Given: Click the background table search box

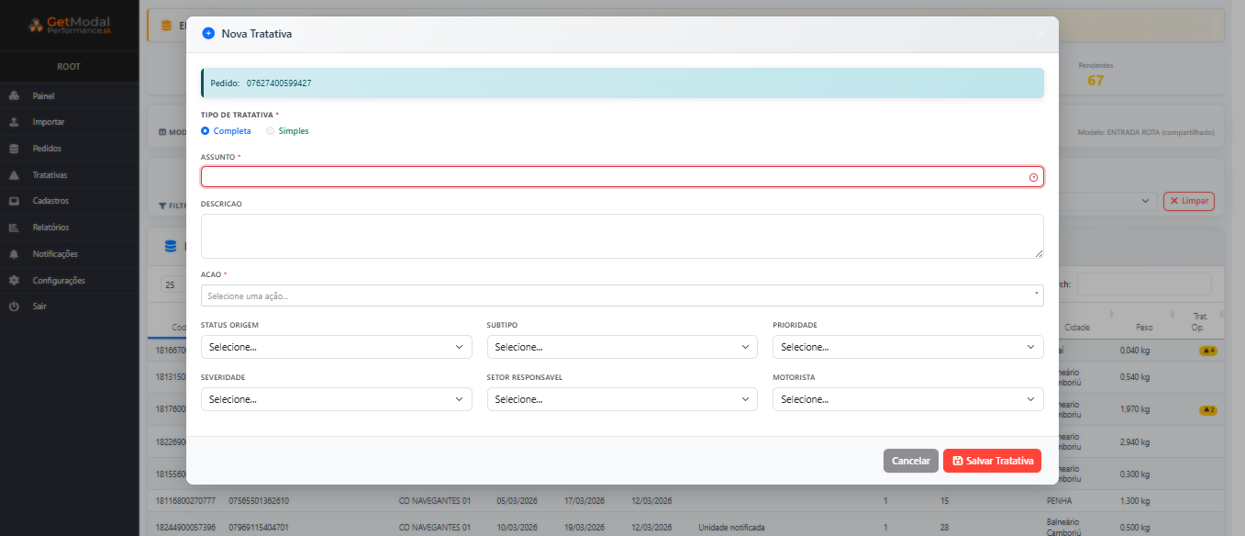Looking at the screenshot, I should pos(1144,284).
